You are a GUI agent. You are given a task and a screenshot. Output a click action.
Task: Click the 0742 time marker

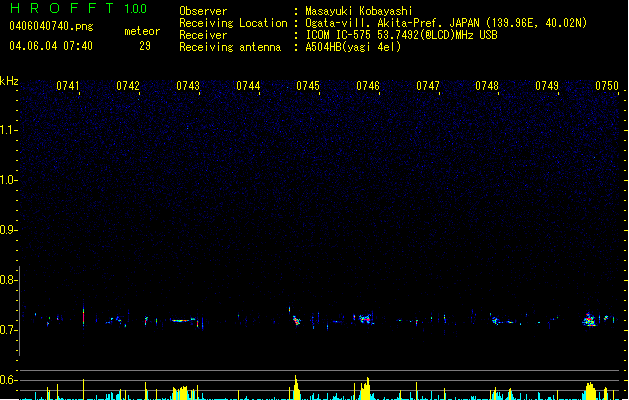pos(128,86)
